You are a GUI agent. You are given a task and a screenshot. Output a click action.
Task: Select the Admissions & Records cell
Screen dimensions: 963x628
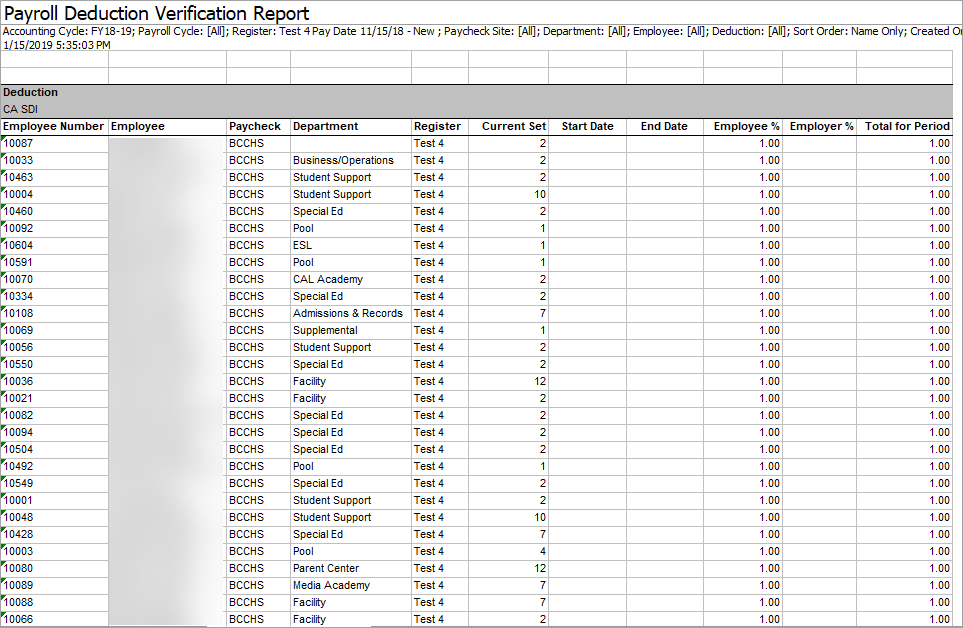pos(347,314)
